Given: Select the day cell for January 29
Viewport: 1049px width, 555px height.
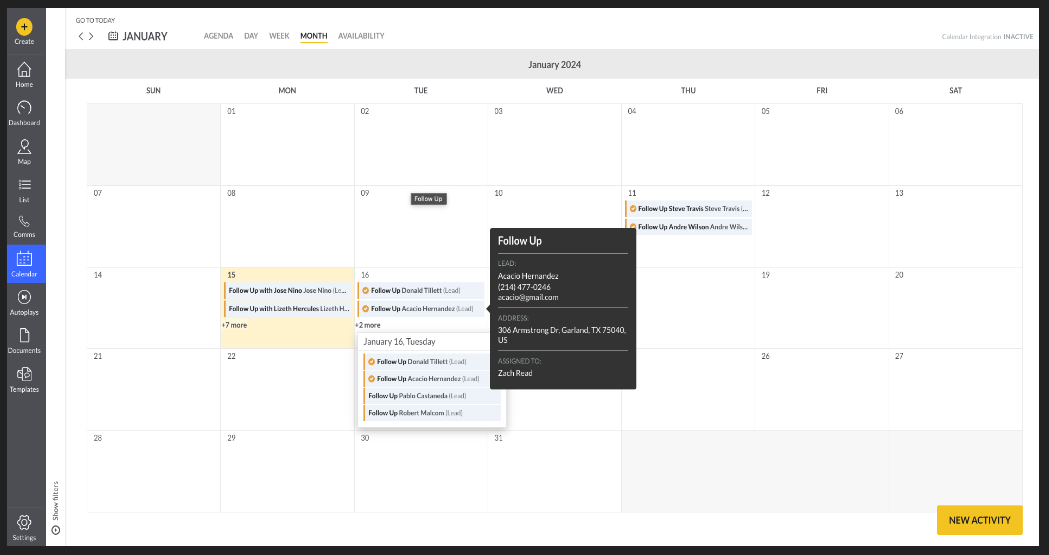Looking at the screenshot, I should coord(287,471).
